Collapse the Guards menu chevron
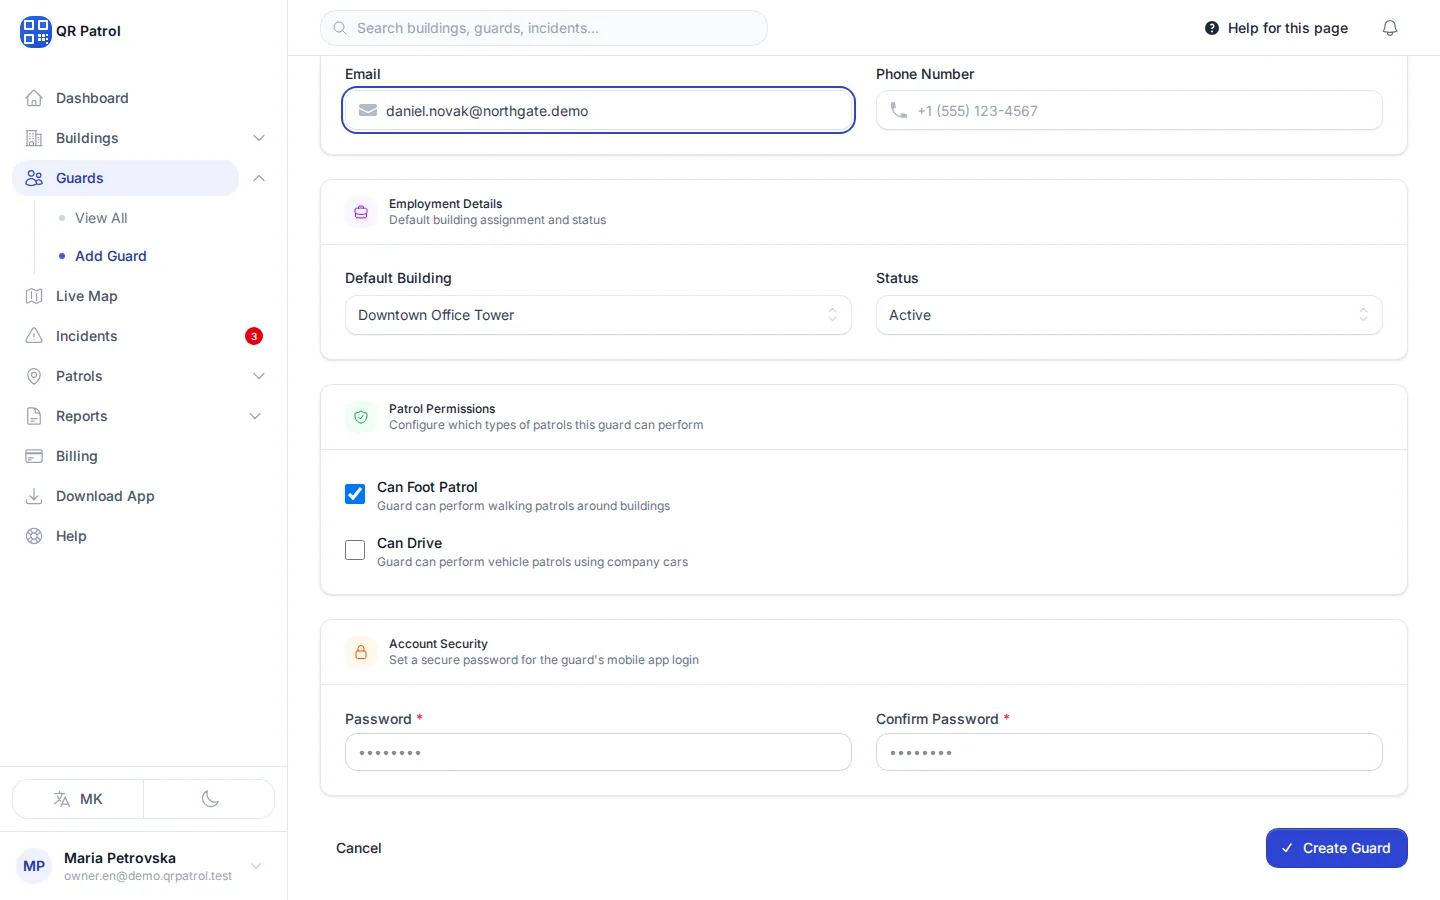This screenshot has width=1440, height=900. pos(259,178)
